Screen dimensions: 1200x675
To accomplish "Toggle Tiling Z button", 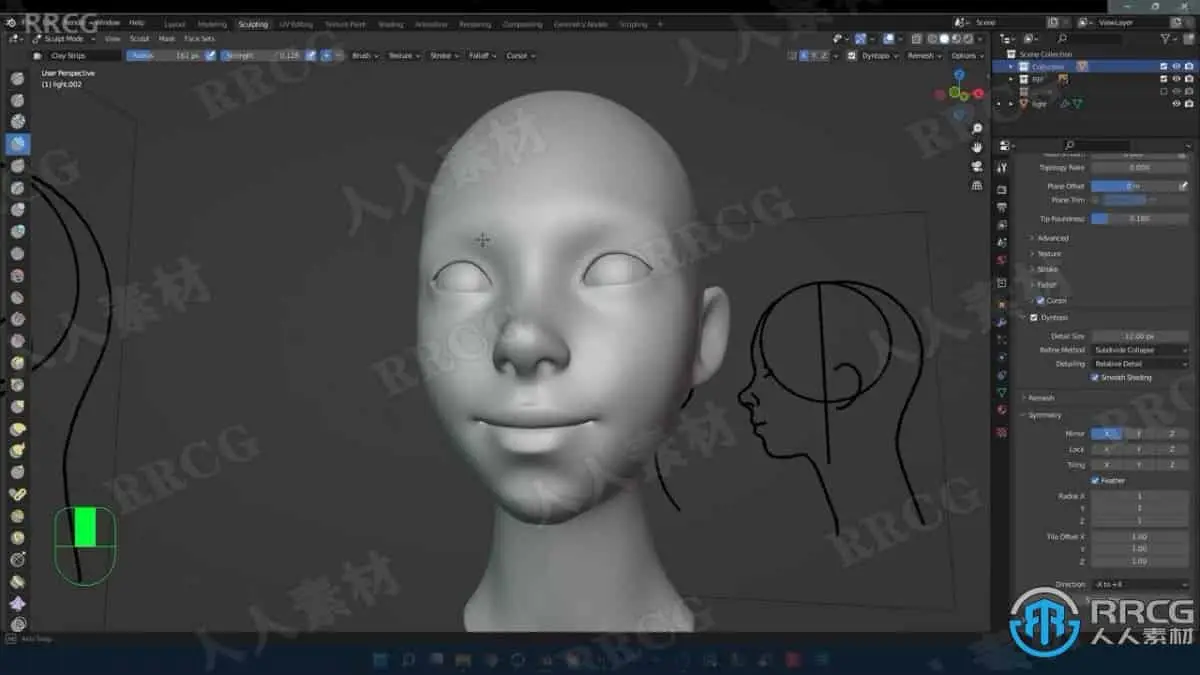I will (1172, 465).
